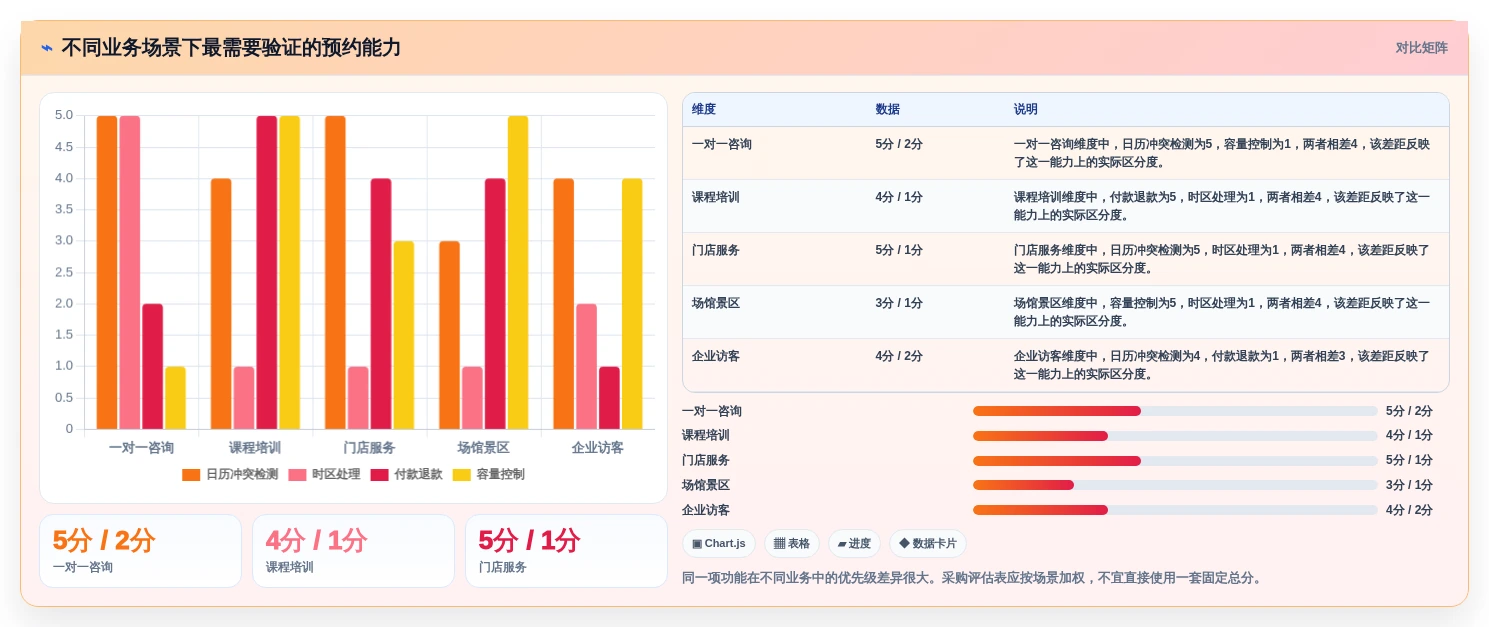Click 课程培训 cell in the table

716,197
